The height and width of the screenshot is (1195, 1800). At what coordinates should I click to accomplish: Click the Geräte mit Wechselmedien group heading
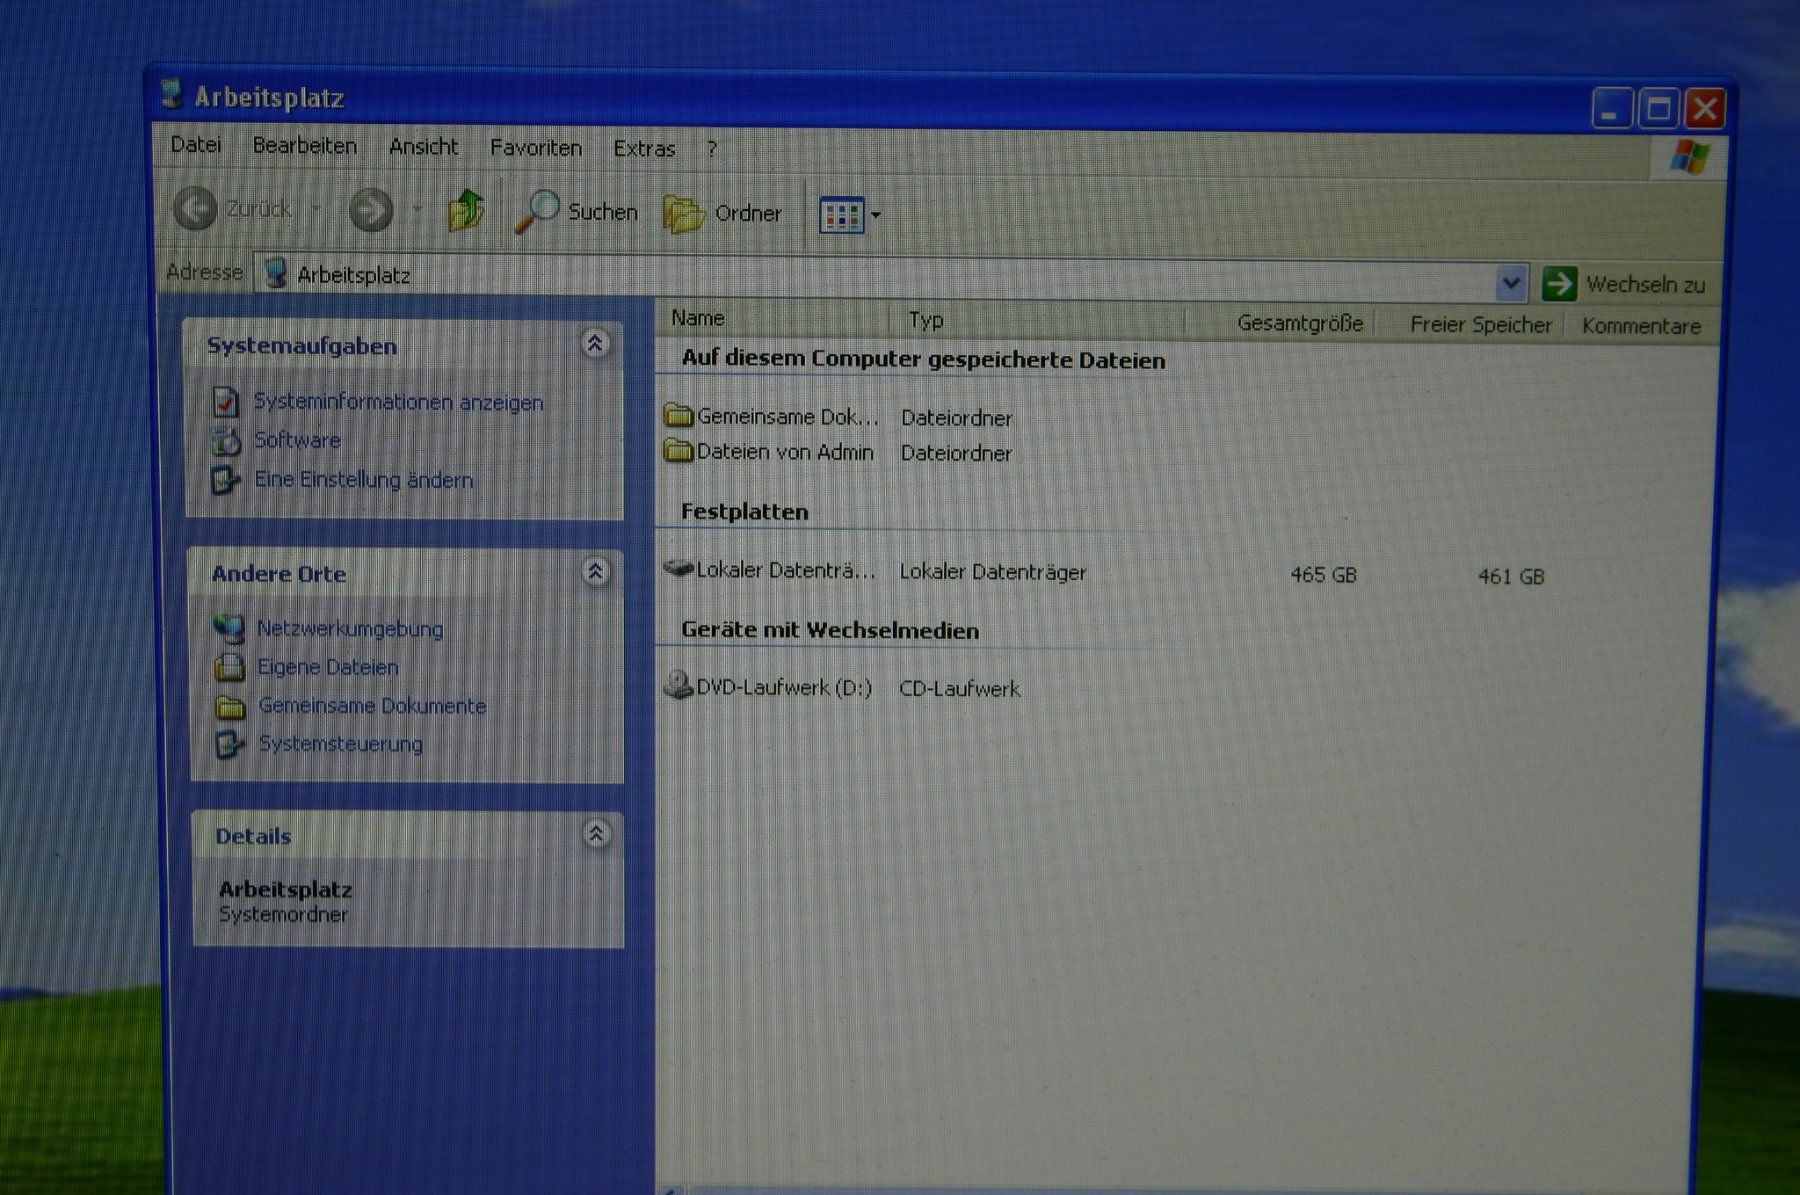830,631
